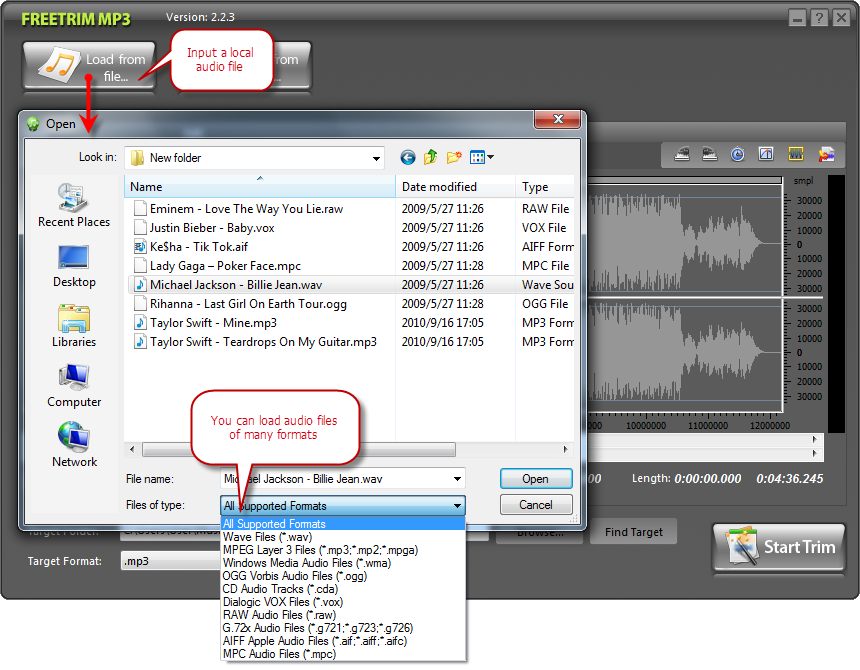
Task: Click the fade-in waveform icon in toolbar
Action: pos(682,155)
